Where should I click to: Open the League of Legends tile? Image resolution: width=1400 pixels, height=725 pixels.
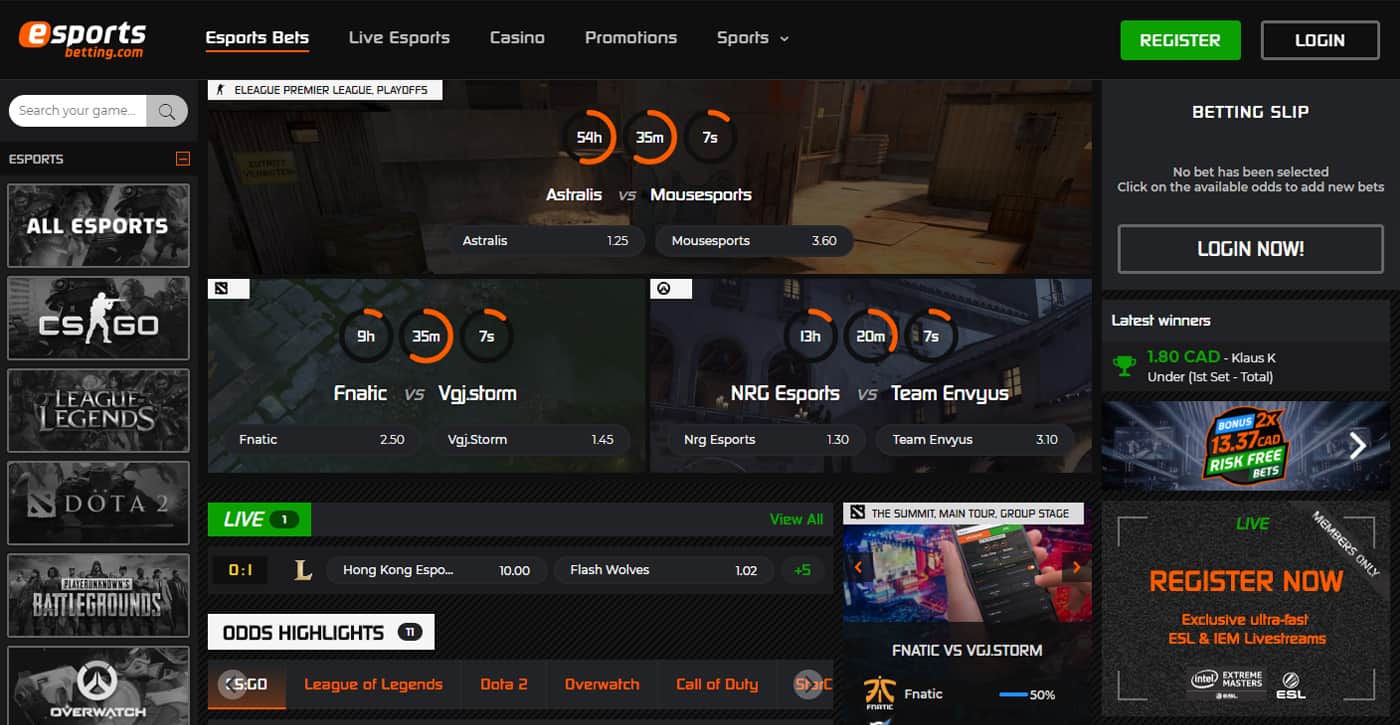(98, 411)
